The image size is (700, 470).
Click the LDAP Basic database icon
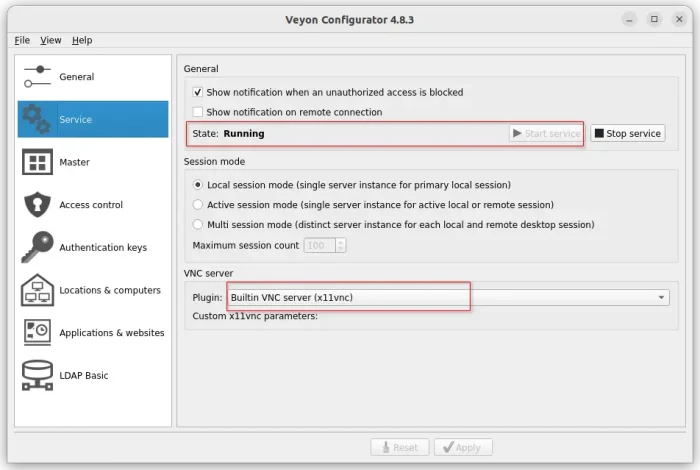pos(37,375)
